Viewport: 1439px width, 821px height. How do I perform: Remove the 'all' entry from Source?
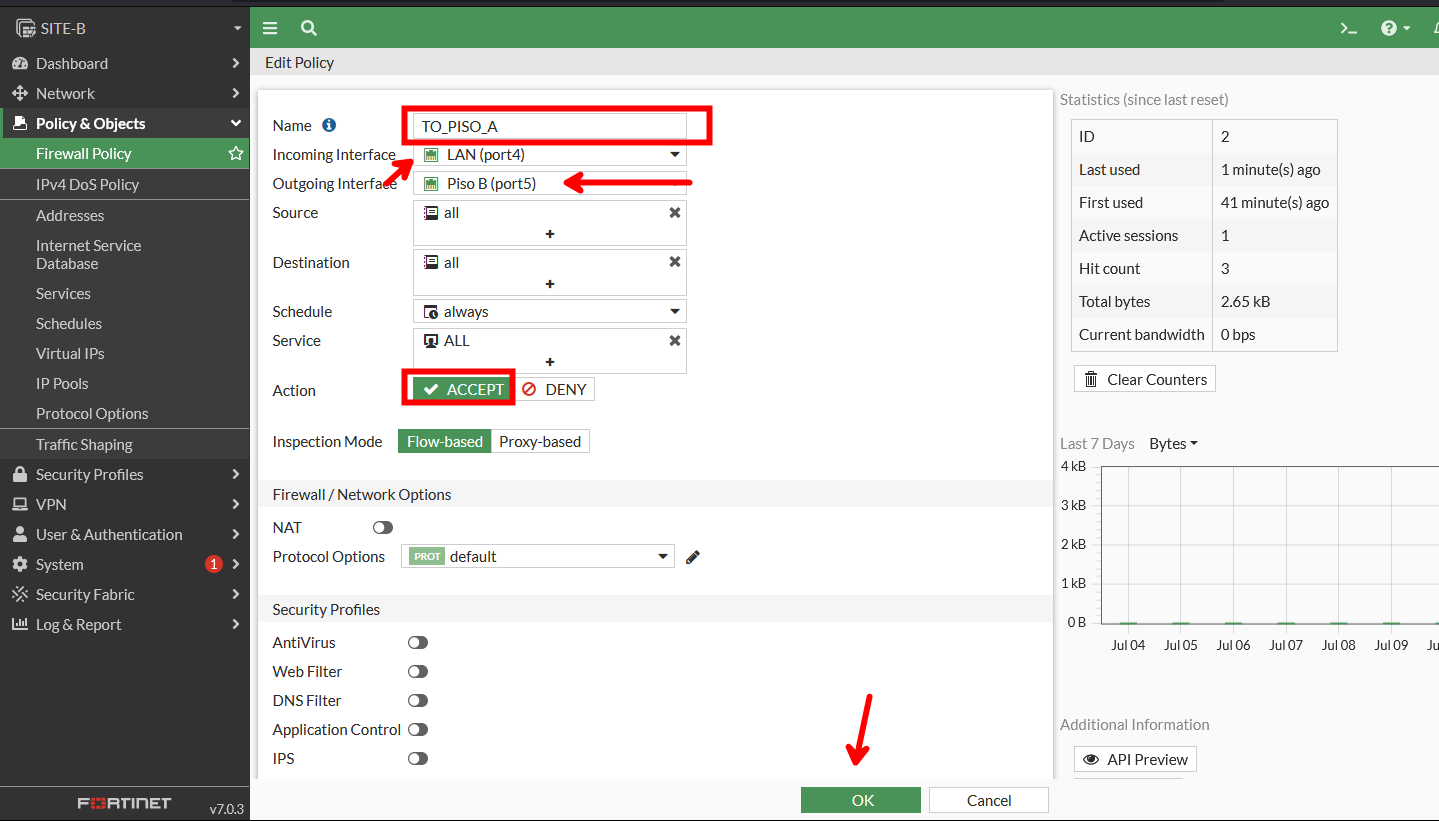[x=675, y=213]
